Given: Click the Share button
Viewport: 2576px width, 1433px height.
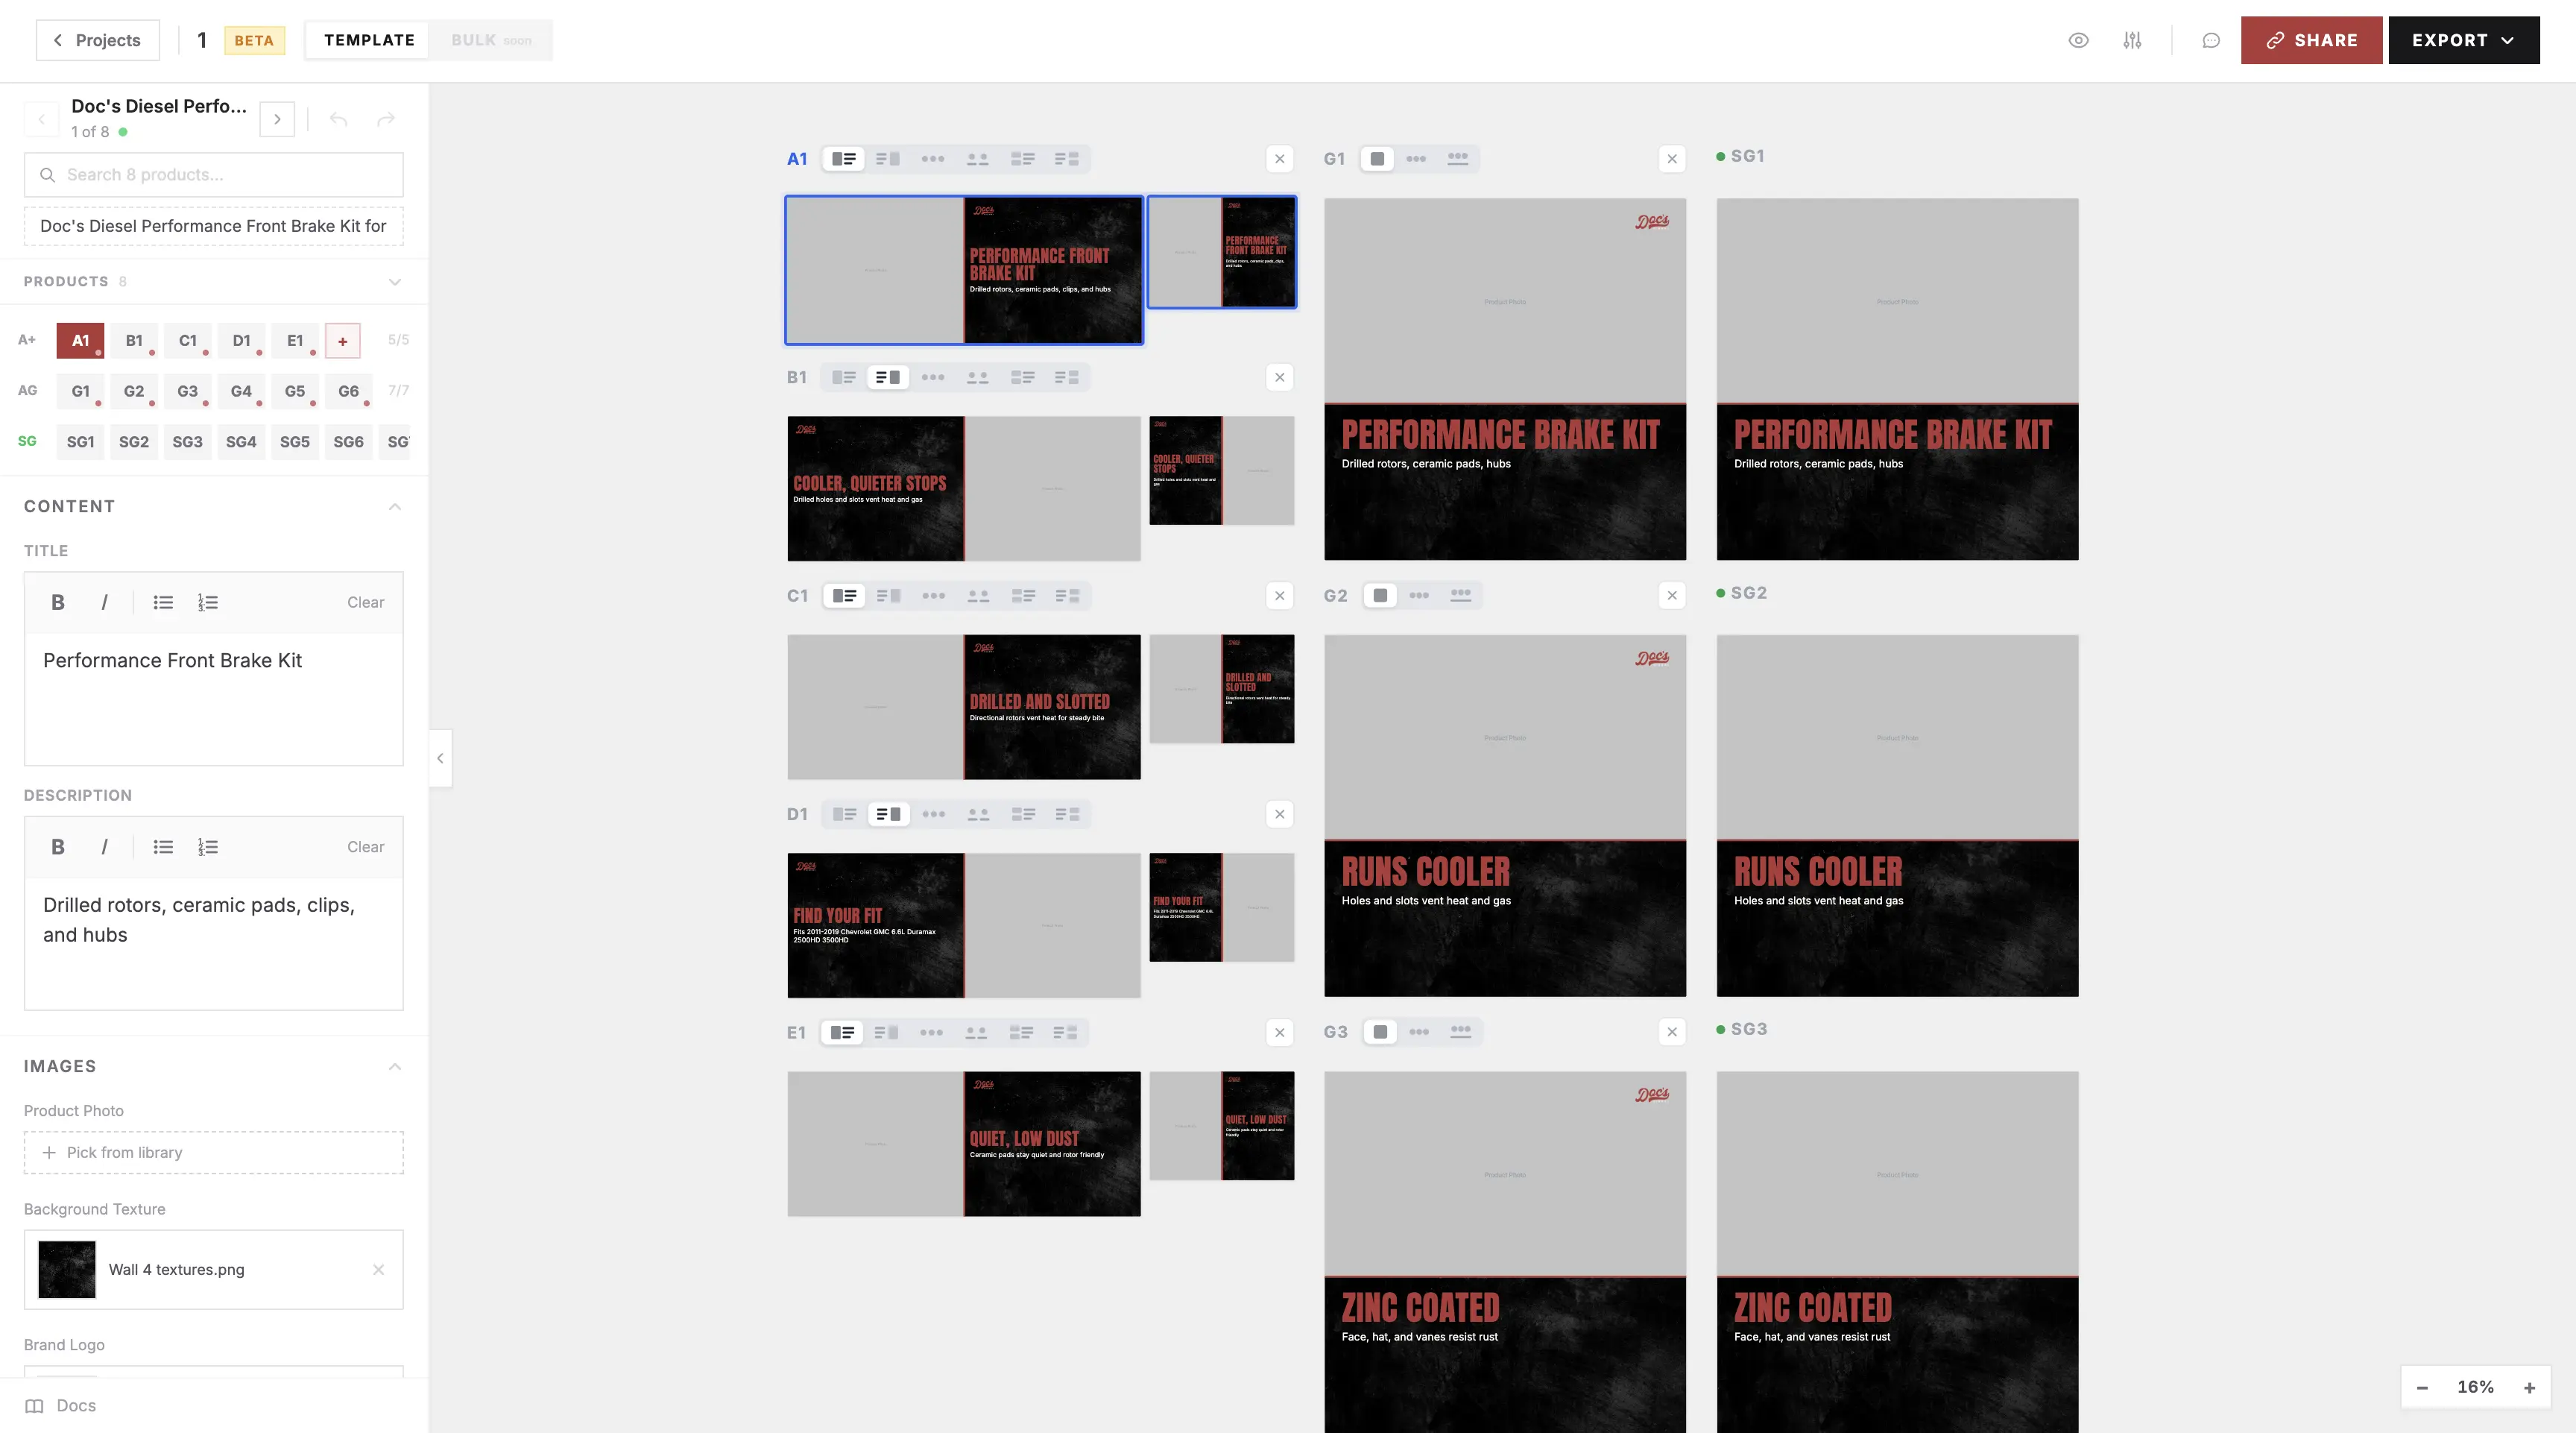Looking at the screenshot, I should pyautogui.click(x=2311, y=40).
